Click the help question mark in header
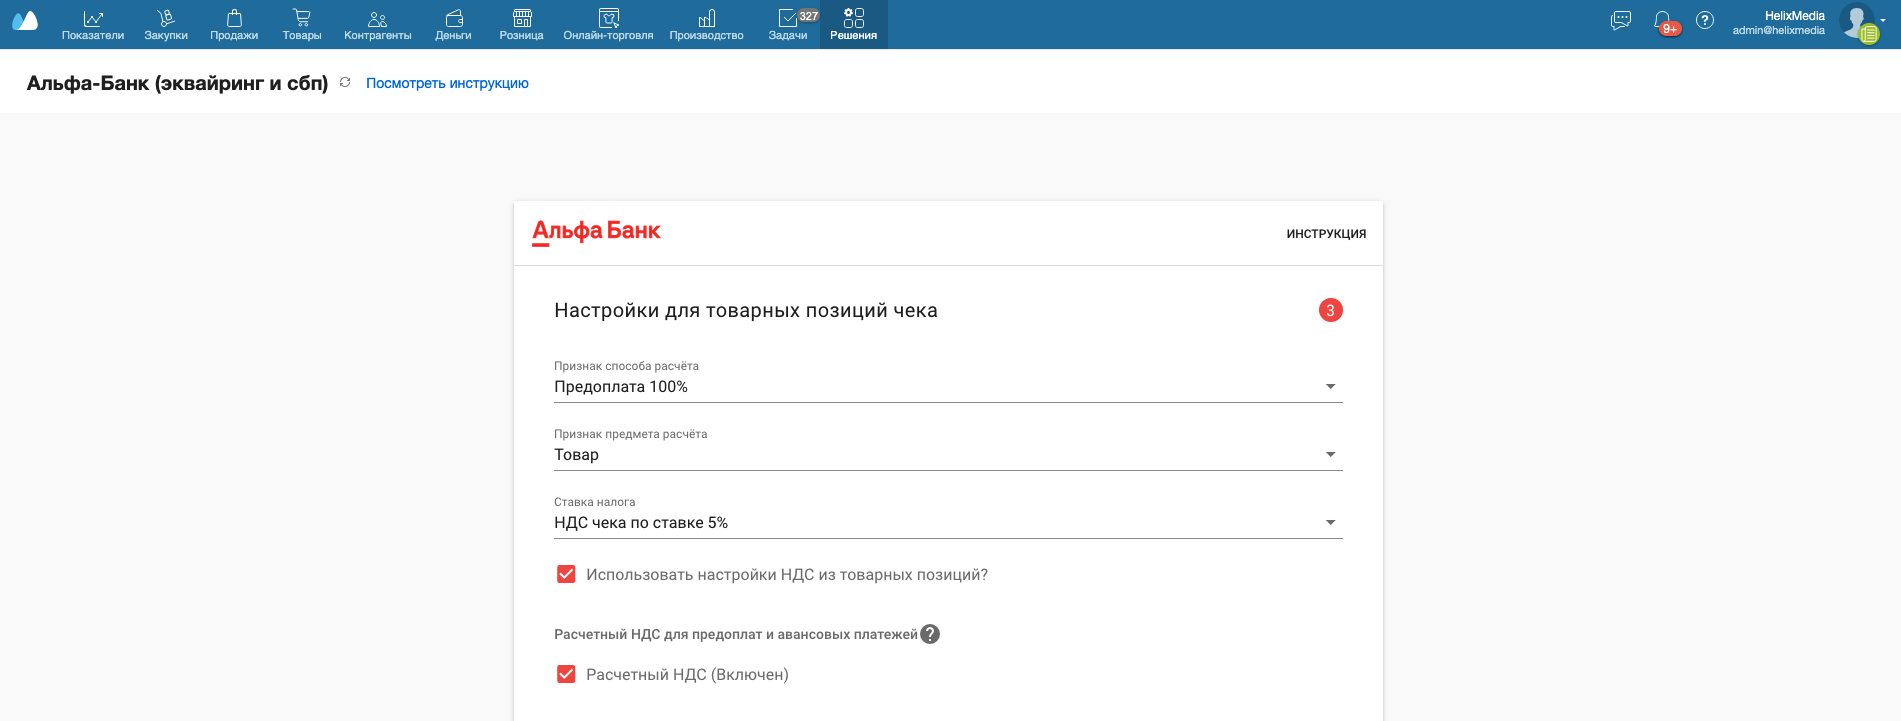The height and width of the screenshot is (721, 1901). point(1705,21)
